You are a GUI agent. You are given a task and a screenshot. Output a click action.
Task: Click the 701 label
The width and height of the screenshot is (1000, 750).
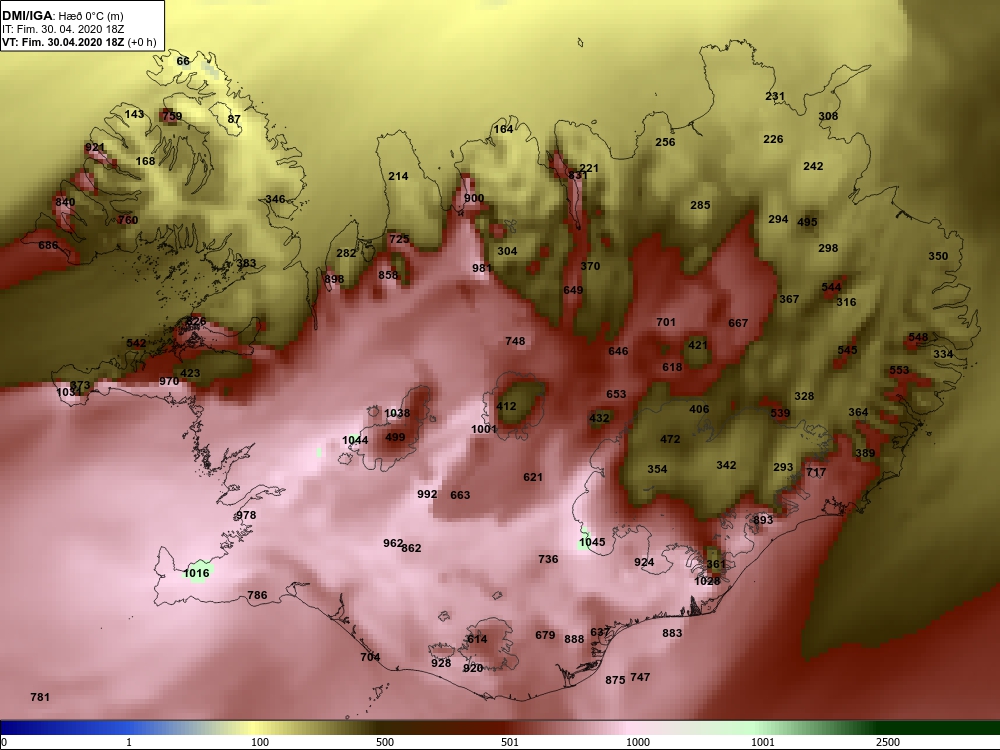click(665, 323)
